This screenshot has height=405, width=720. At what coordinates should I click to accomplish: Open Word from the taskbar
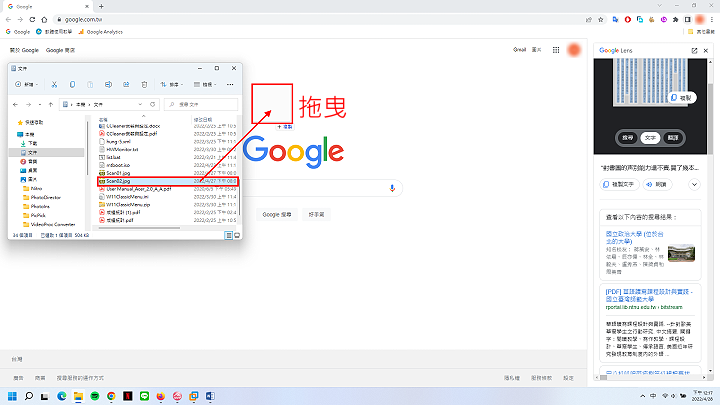pyautogui.click(x=210, y=396)
